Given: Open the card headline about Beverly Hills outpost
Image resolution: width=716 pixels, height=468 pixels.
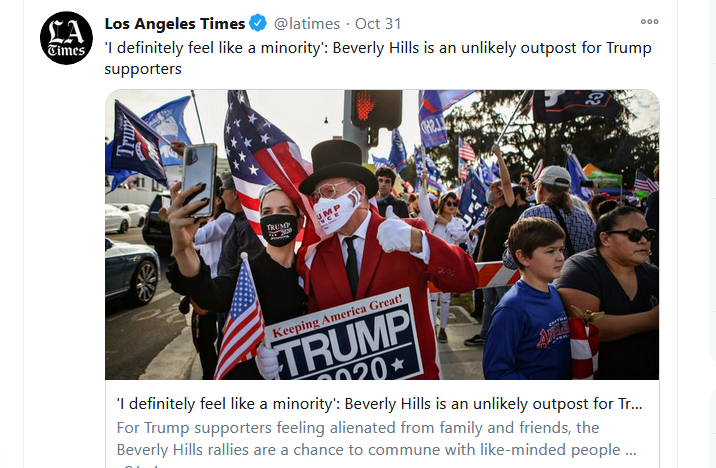Looking at the screenshot, I should coord(379,404).
